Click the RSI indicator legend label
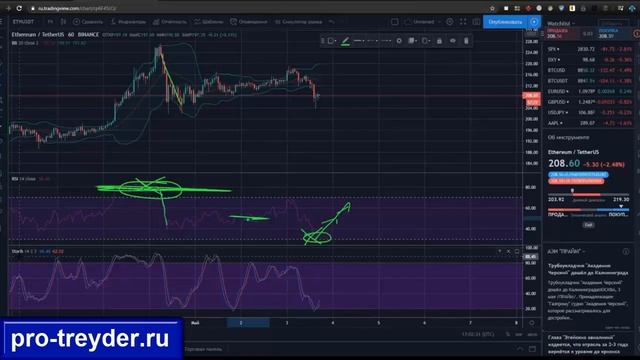This screenshot has width=640, height=360. (x=24, y=179)
